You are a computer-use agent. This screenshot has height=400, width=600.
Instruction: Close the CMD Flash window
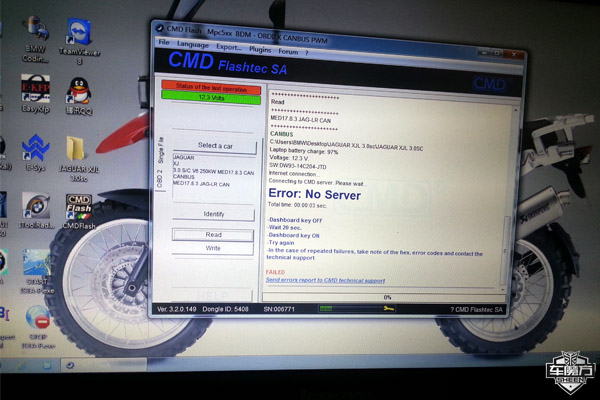[x=514, y=55]
